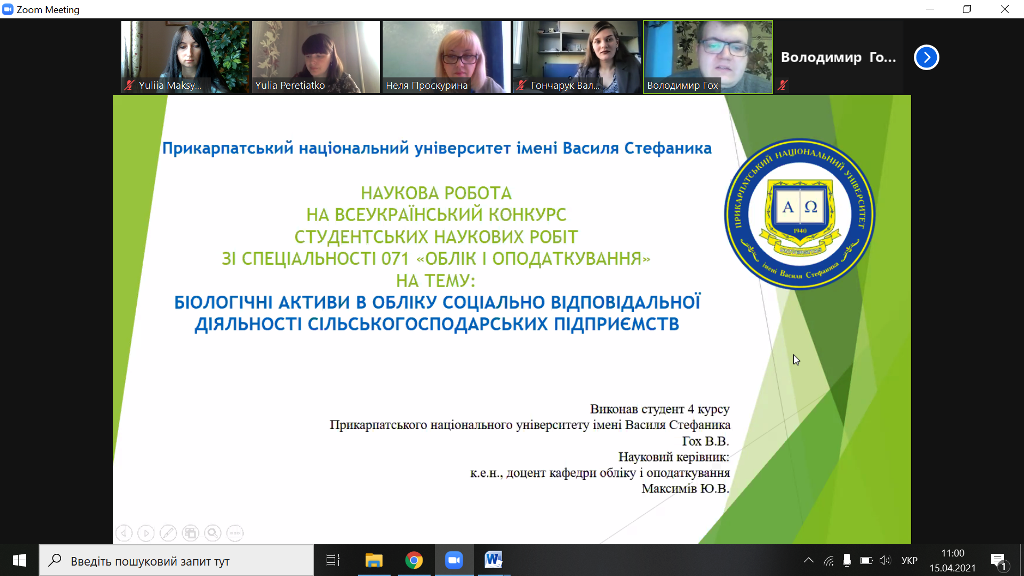
Task: Activate the slideshow zoom magnifier
Action: point(212,533)
